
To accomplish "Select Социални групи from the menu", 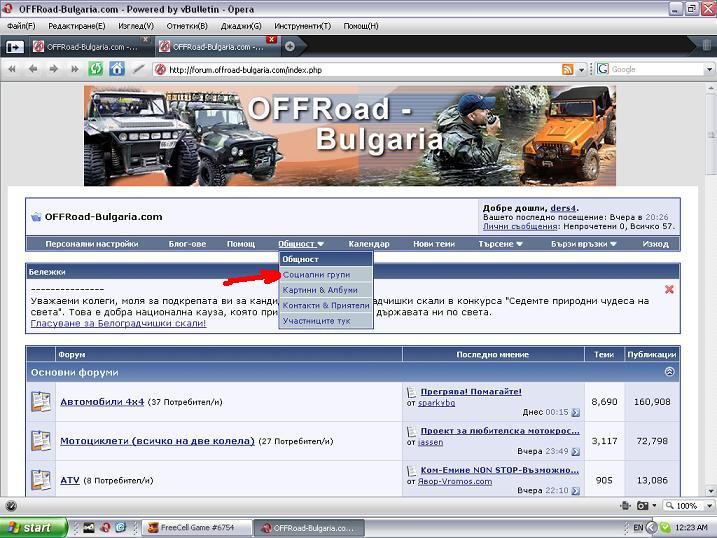I will (x=316, y=274).
